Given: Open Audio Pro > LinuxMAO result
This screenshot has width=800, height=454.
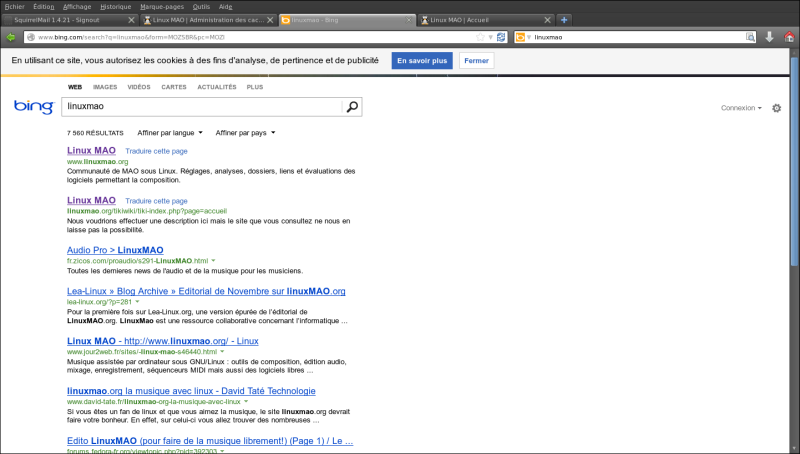Looking at the screenshot, I should coord(115,250).
